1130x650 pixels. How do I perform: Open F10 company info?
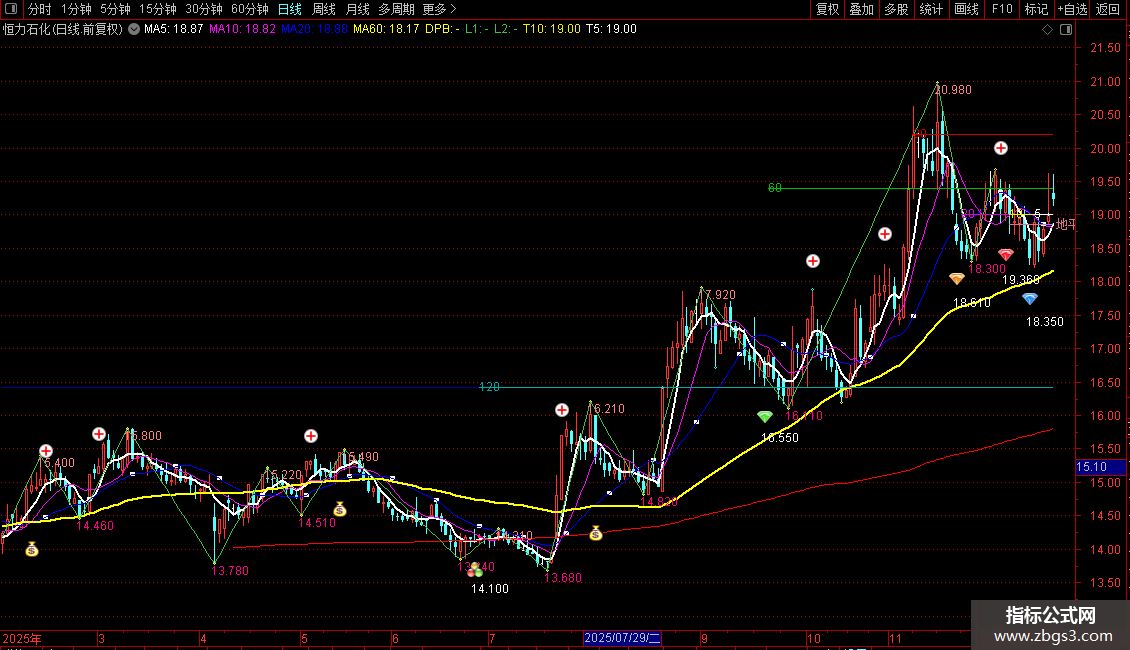tap(1002, 9)
